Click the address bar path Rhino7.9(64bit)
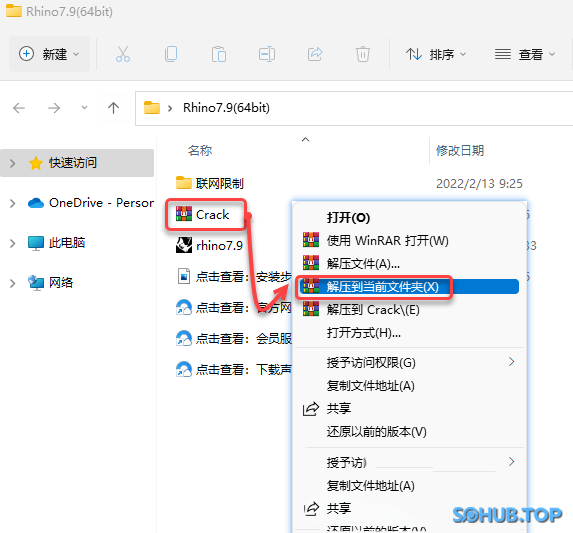The height and width of the screenshot is (533, 573). (x=226, y=108)
